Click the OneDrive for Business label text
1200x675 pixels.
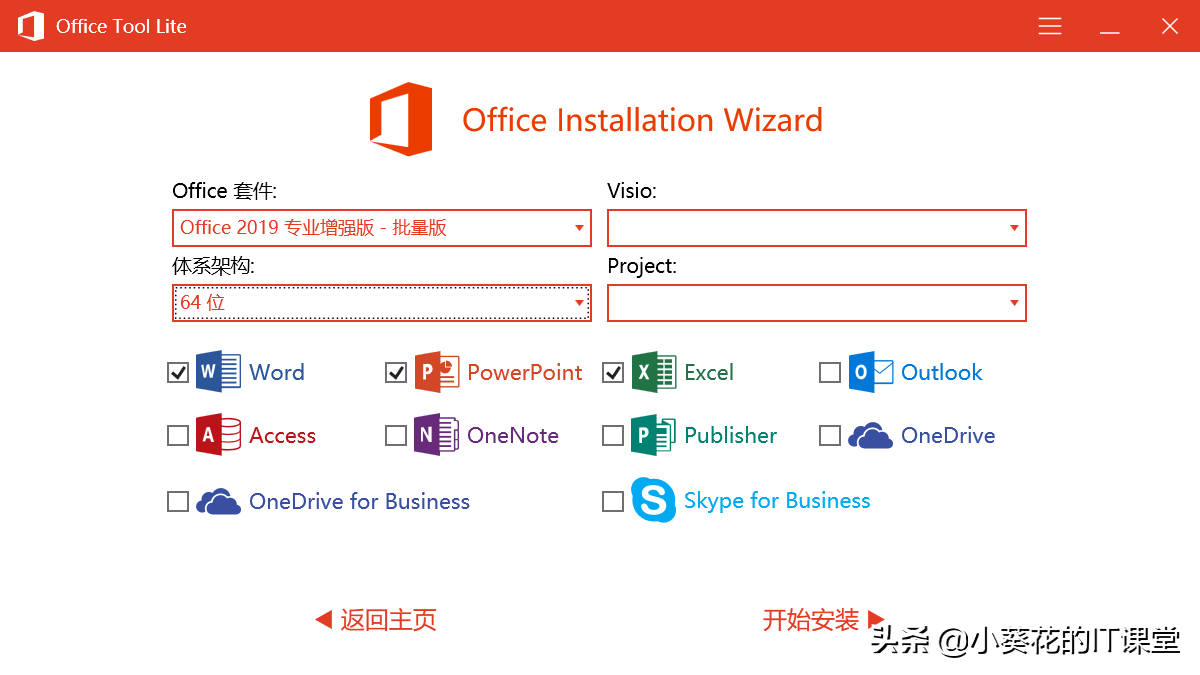pos(359,502)
